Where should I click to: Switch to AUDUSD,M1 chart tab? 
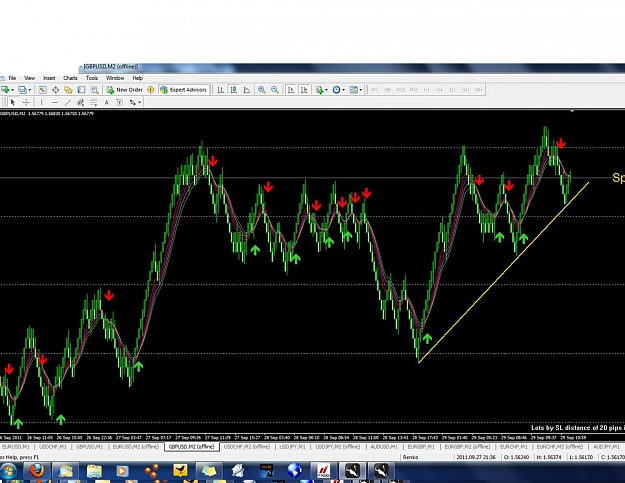[384, 447]
